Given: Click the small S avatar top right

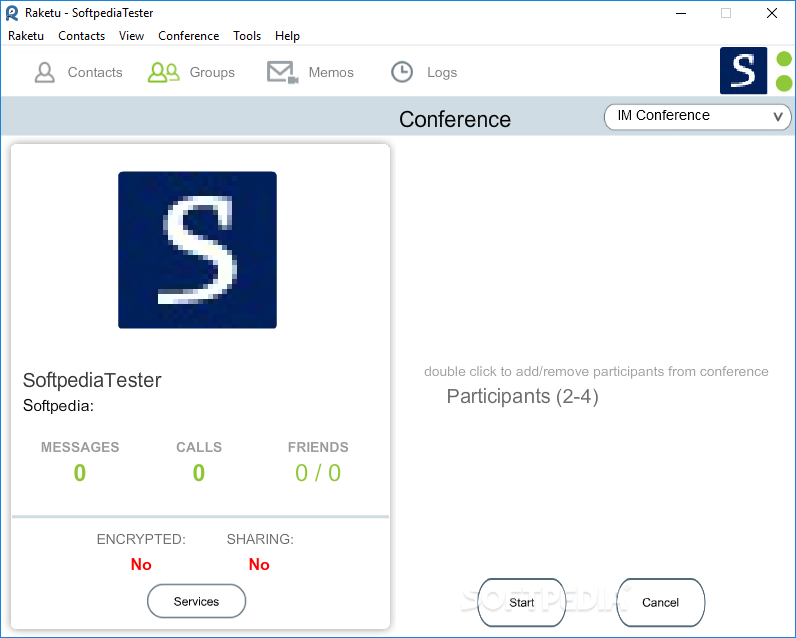Looking at the screenshot, I should (x=743, y=71).
